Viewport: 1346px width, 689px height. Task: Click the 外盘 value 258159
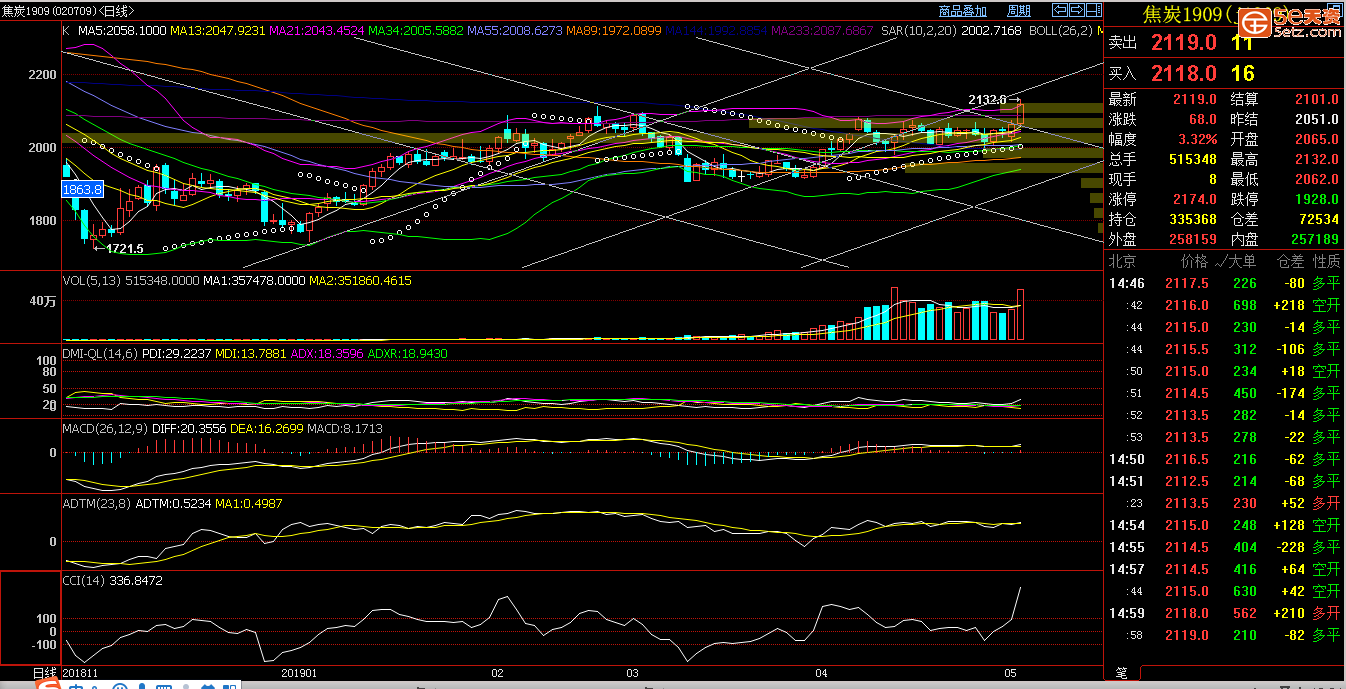point(1192,239)
